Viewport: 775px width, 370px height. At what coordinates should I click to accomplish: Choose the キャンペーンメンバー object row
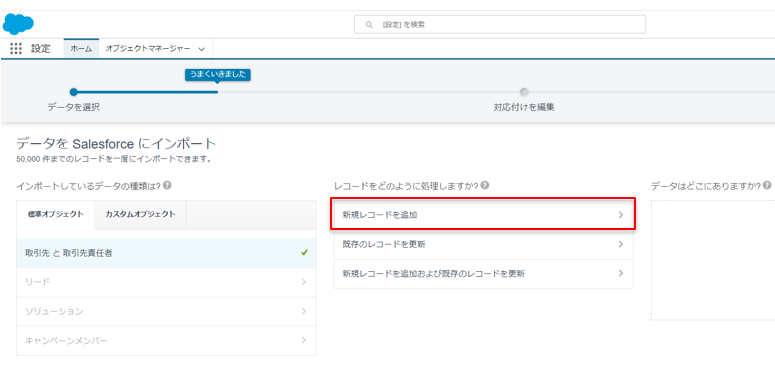[x=167, y=340]
